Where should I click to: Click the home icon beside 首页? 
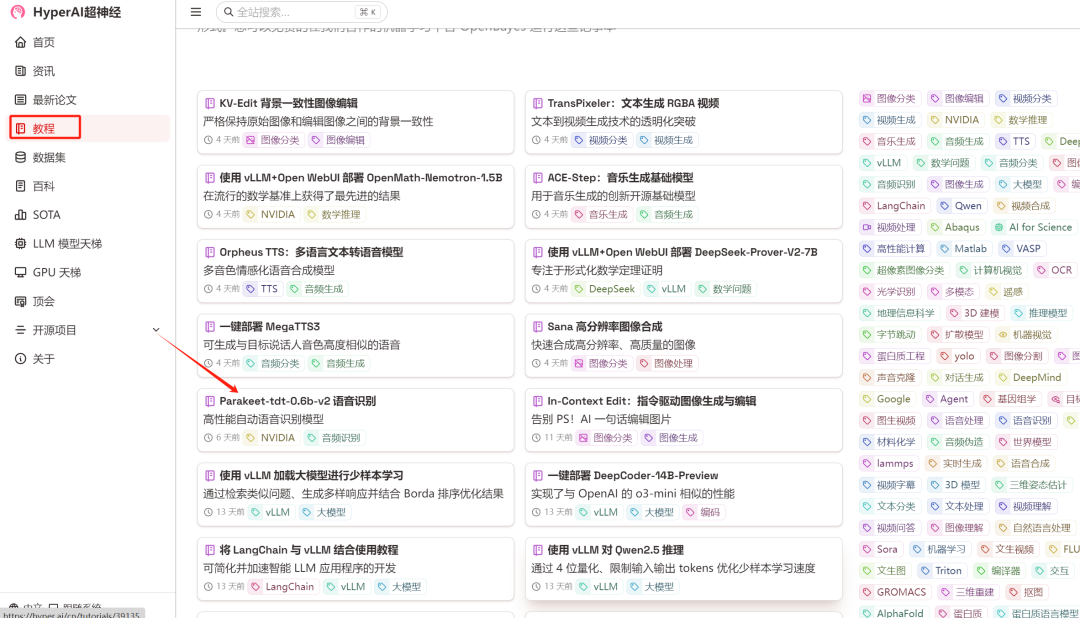coord(21,42)
